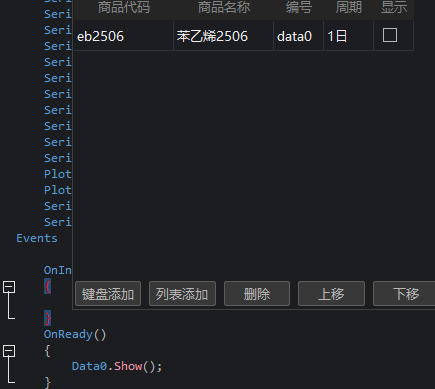Image resolution: width=435 pixels, height=389 pixels.
Task: Tick the 显示 checkbox for eb2506
Action: pyautogui.click(x=390, y=35)
